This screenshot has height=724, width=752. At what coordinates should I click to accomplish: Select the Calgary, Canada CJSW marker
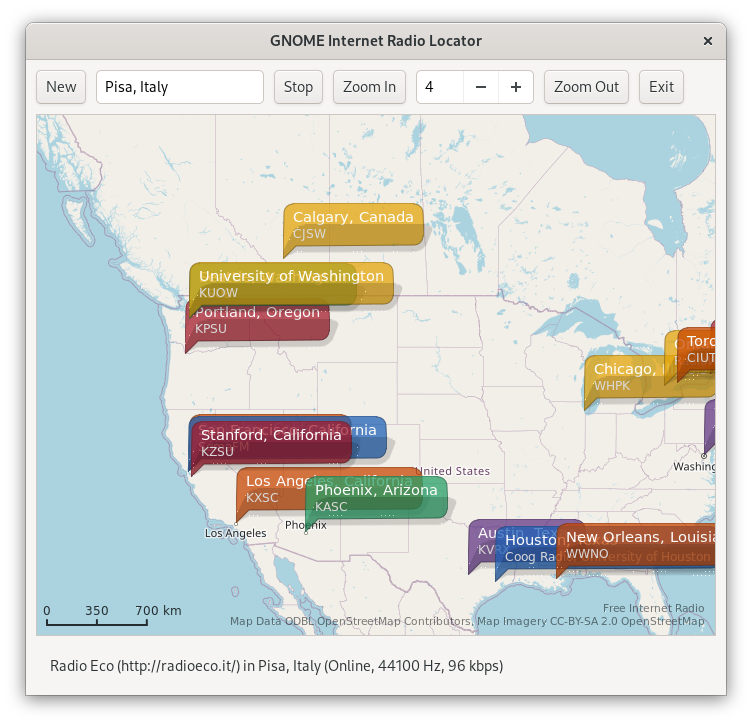click(353, 224)
